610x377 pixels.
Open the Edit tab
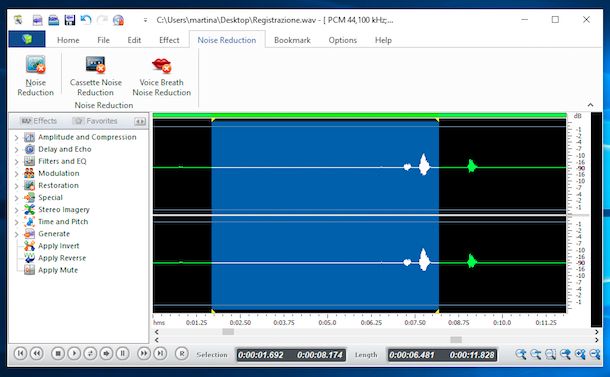134,40
